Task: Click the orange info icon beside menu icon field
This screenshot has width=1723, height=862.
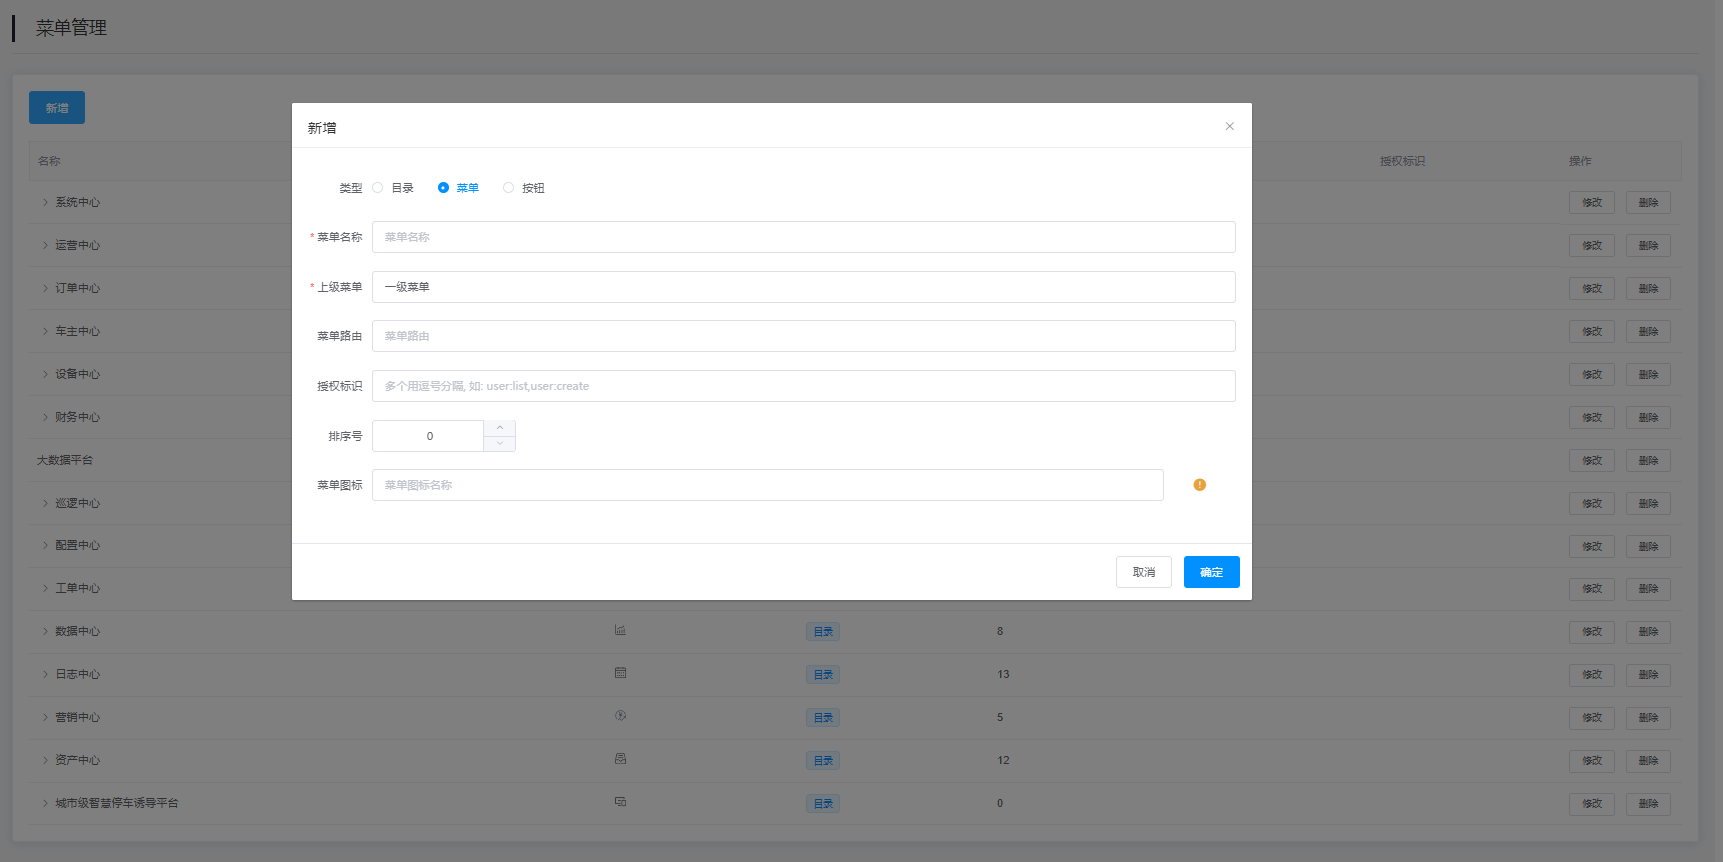Action: pyautogui.click(x=1199, y=485)
